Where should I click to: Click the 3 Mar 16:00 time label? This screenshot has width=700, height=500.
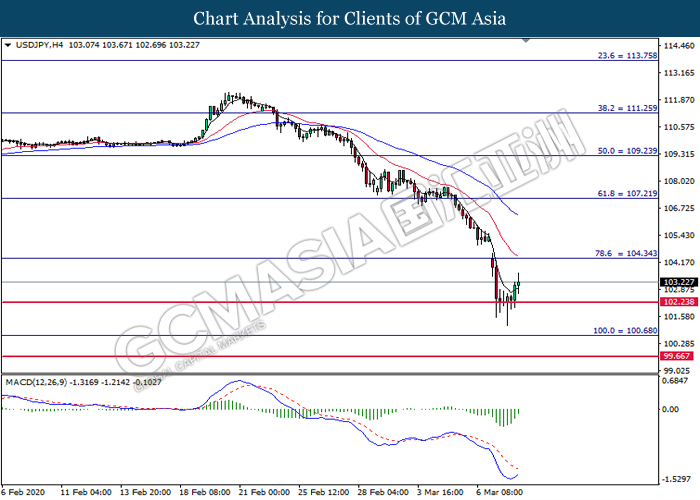pos(441,492)
